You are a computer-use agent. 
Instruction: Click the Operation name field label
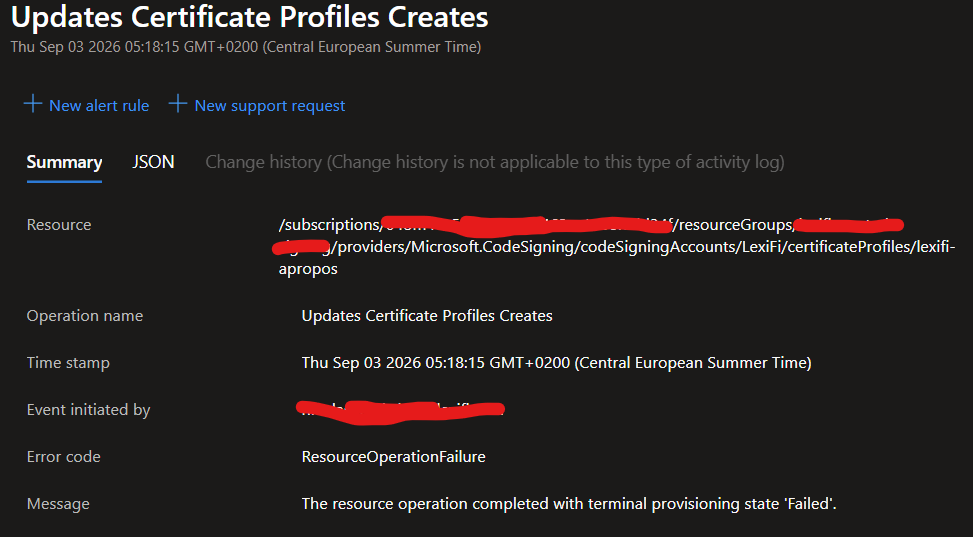pyautogui.click(x=85, y=316)
